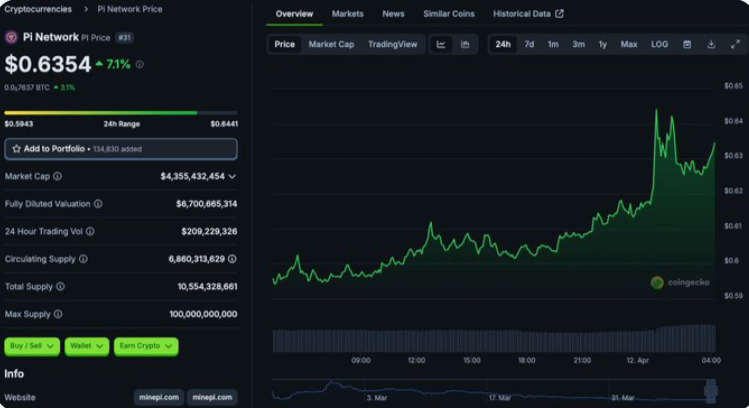
Task: Expand the Market Cap chevron
Action: (232, 177)
